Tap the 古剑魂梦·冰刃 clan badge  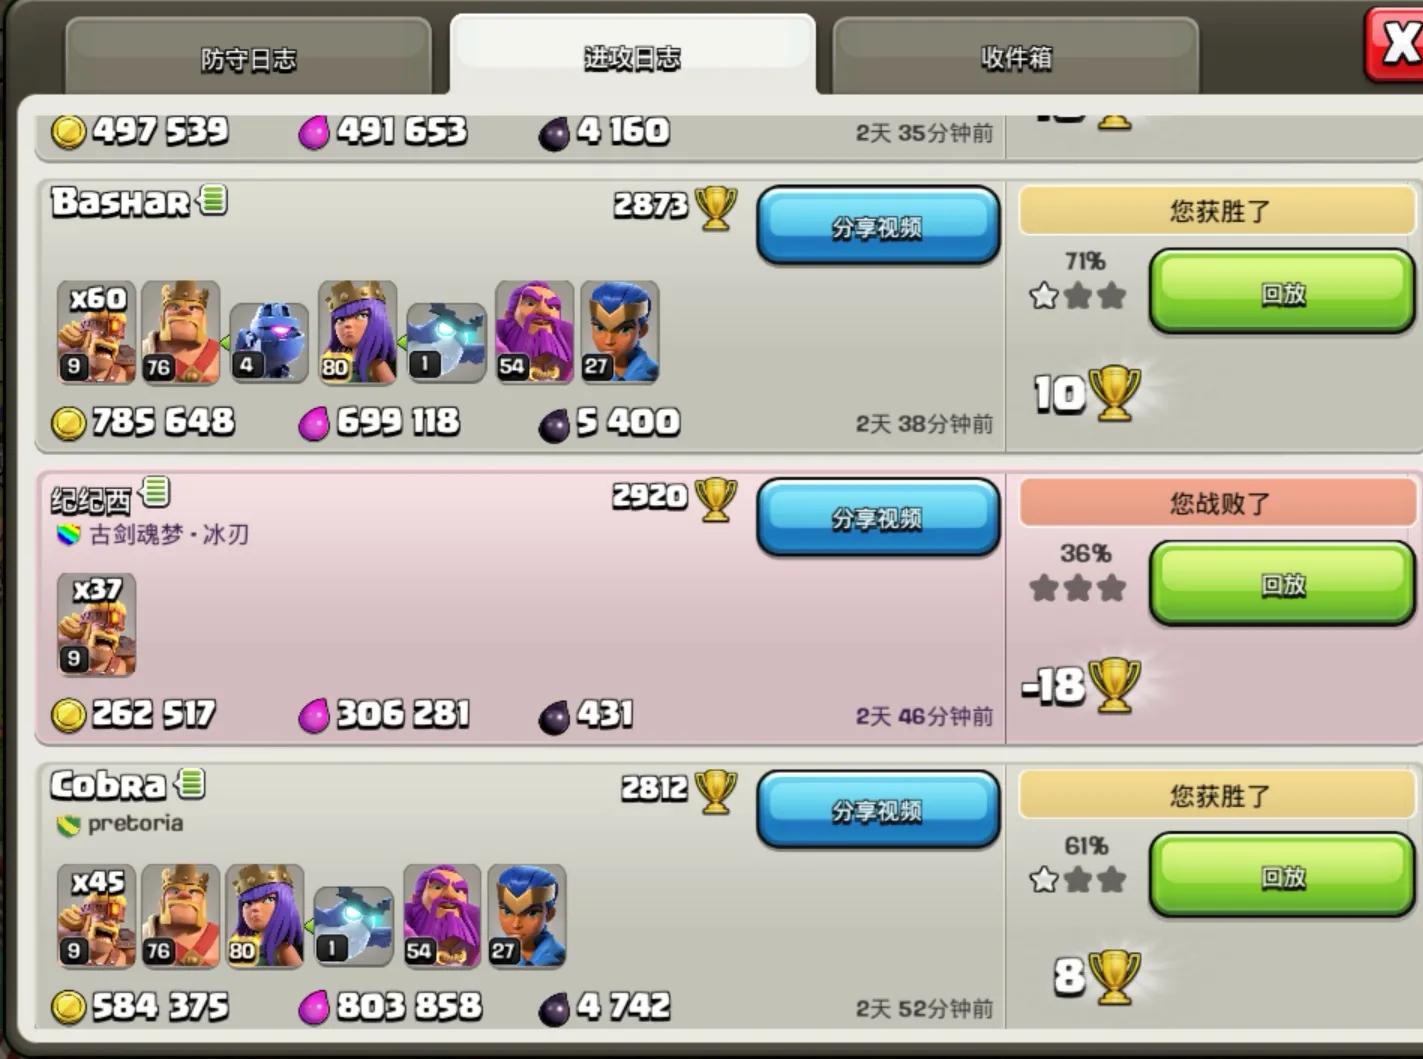pos(68,535)
